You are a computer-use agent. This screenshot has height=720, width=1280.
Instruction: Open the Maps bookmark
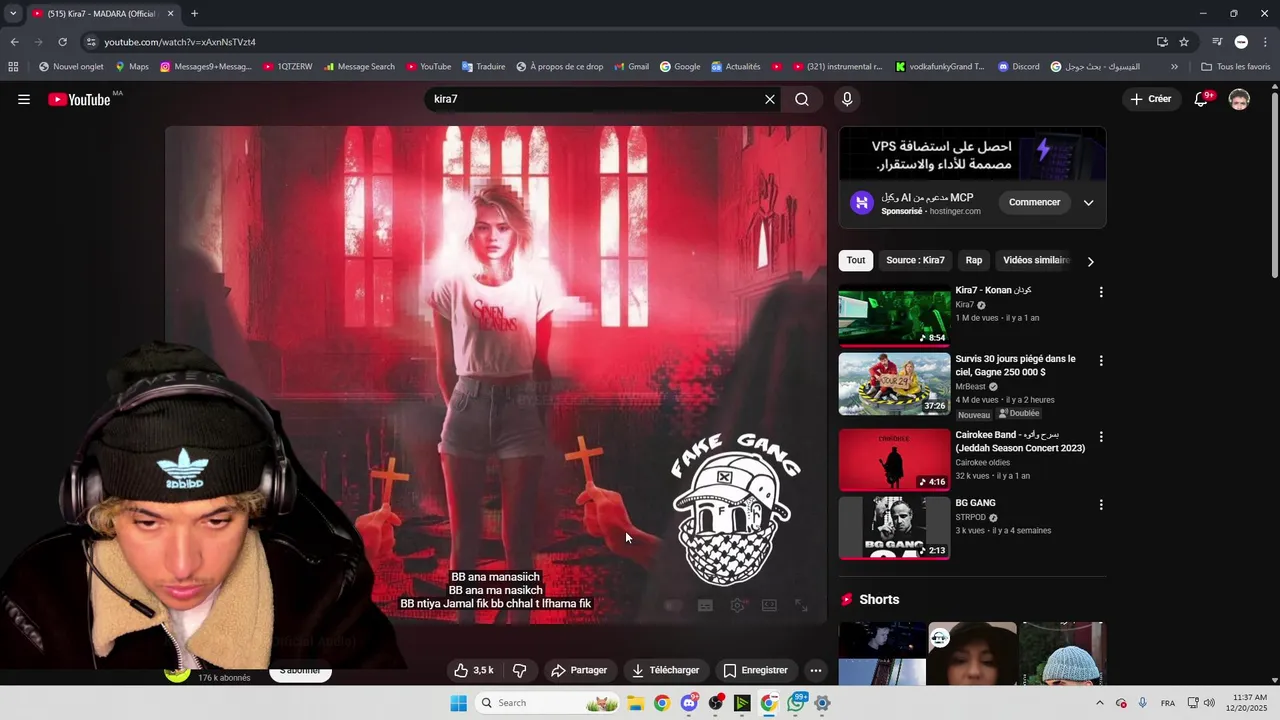tap(132, 67)
